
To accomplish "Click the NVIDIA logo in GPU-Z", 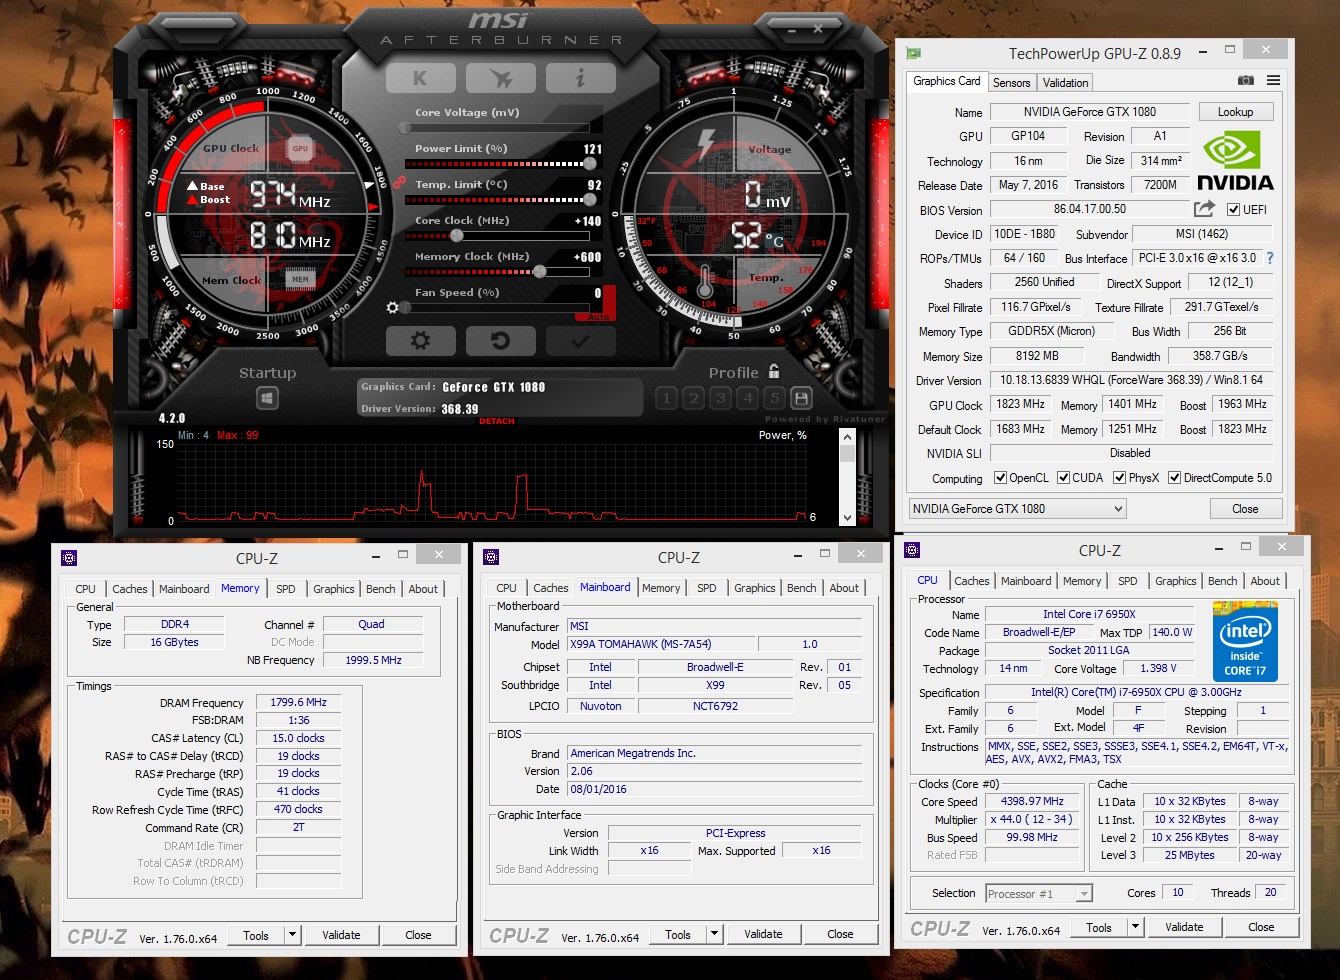I will click(1235, 160).
